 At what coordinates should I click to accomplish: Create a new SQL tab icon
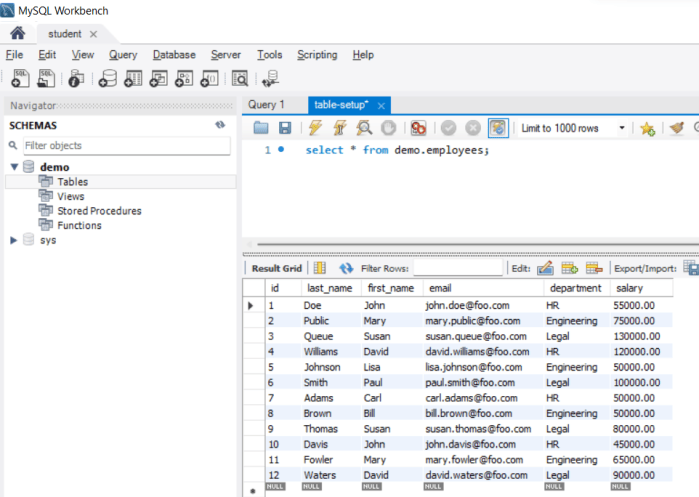(20, 78)
